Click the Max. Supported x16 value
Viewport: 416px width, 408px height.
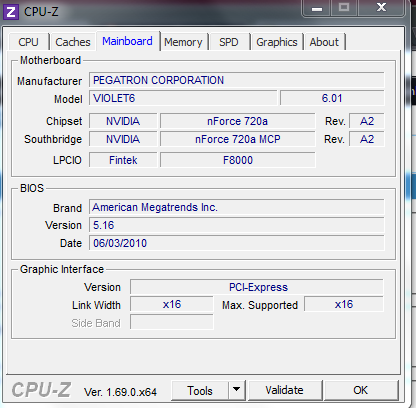point(344,305)
